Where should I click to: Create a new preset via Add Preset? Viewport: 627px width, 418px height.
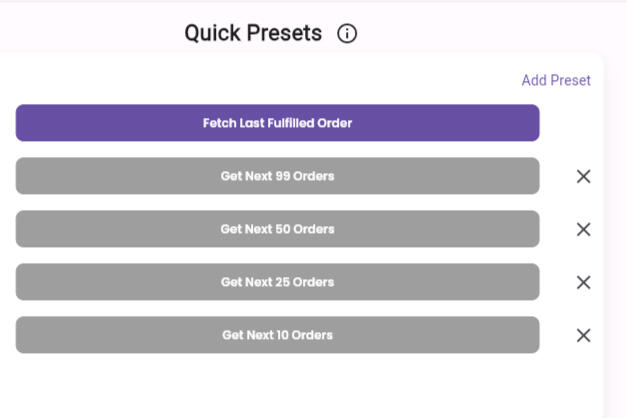point(556,80)
